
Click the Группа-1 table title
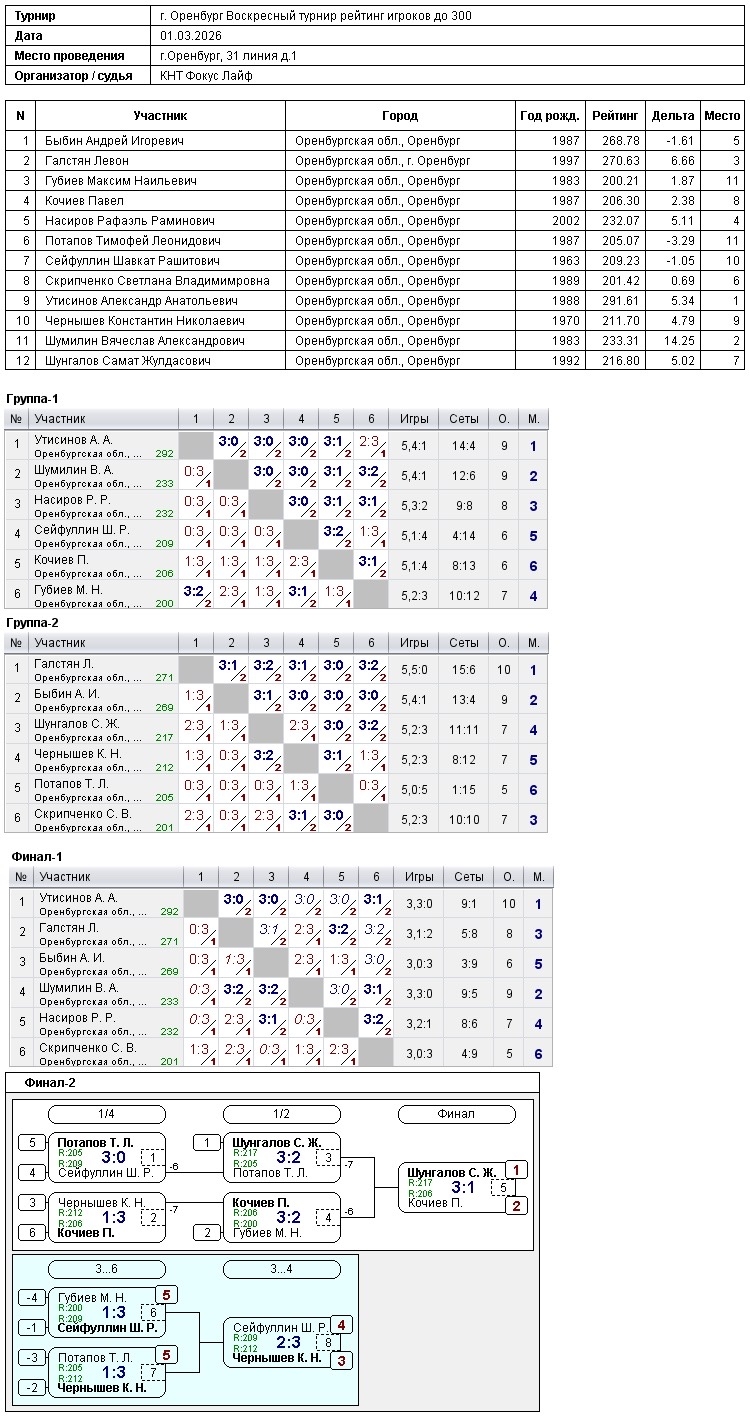point(32,398)
